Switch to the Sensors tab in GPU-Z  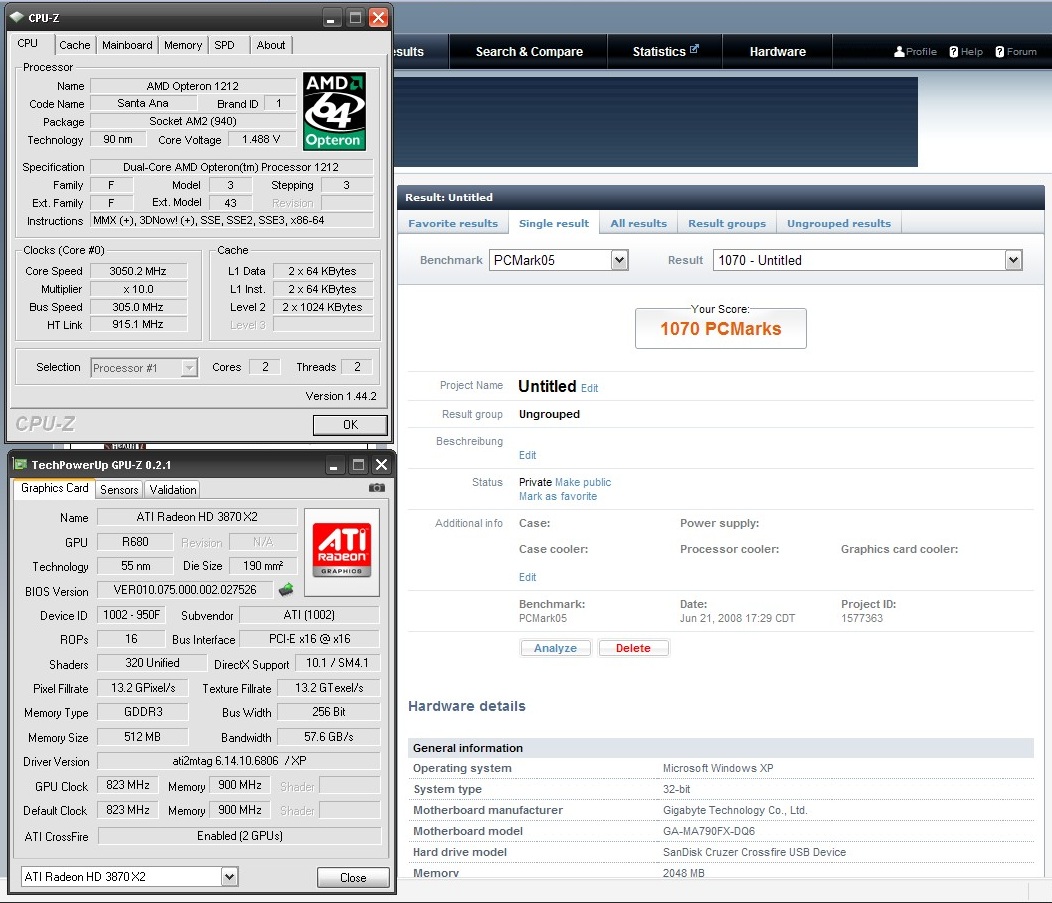119,490
